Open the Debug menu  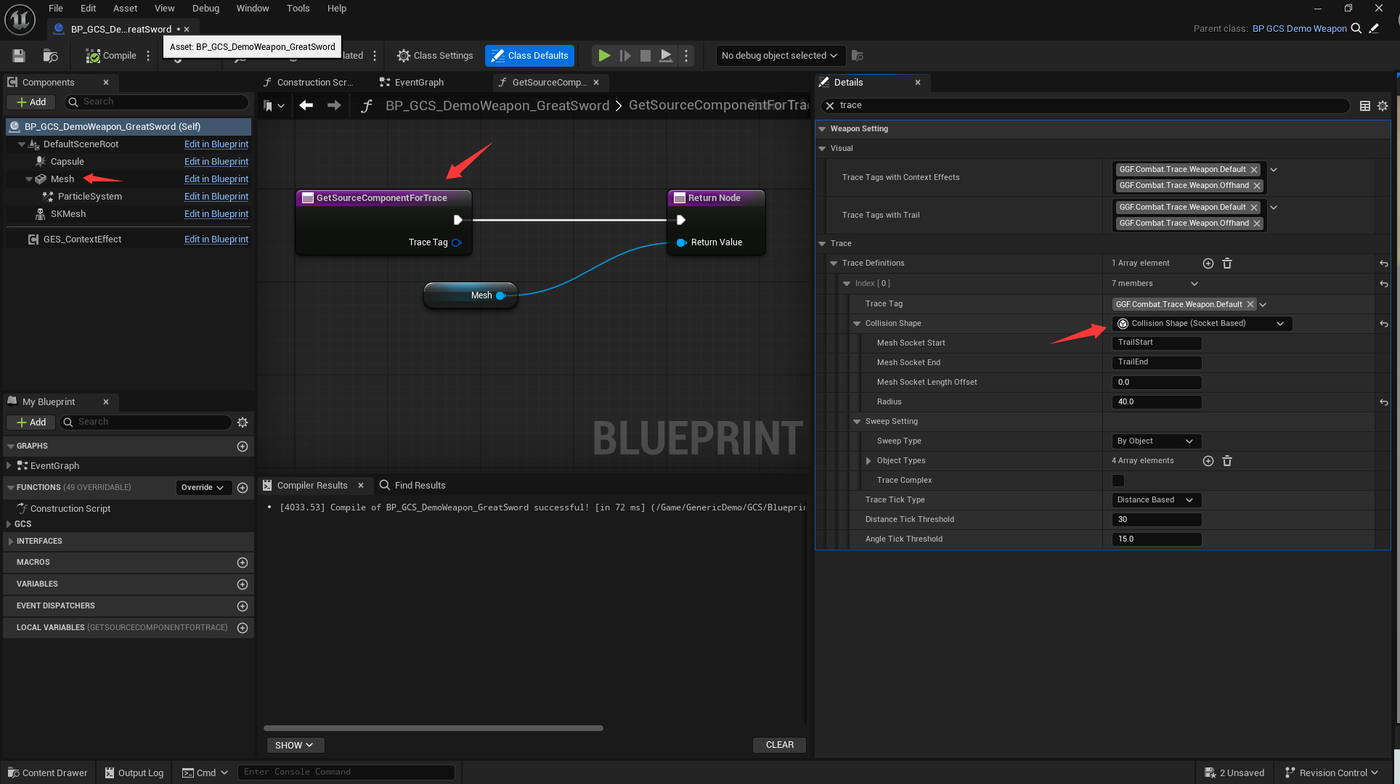tap(205, 8)
